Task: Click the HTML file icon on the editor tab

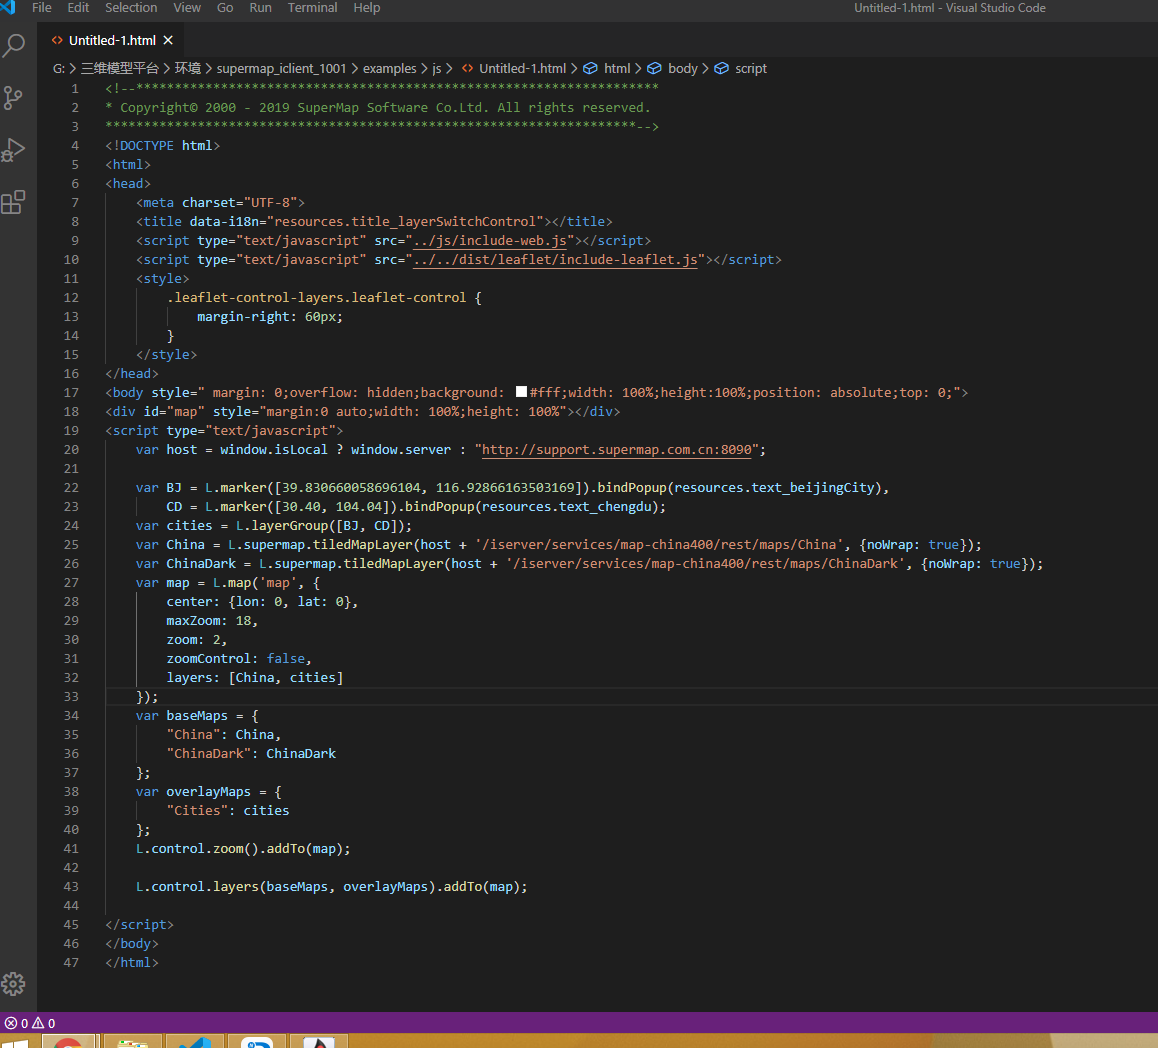Action: click(x=57, y=41)
